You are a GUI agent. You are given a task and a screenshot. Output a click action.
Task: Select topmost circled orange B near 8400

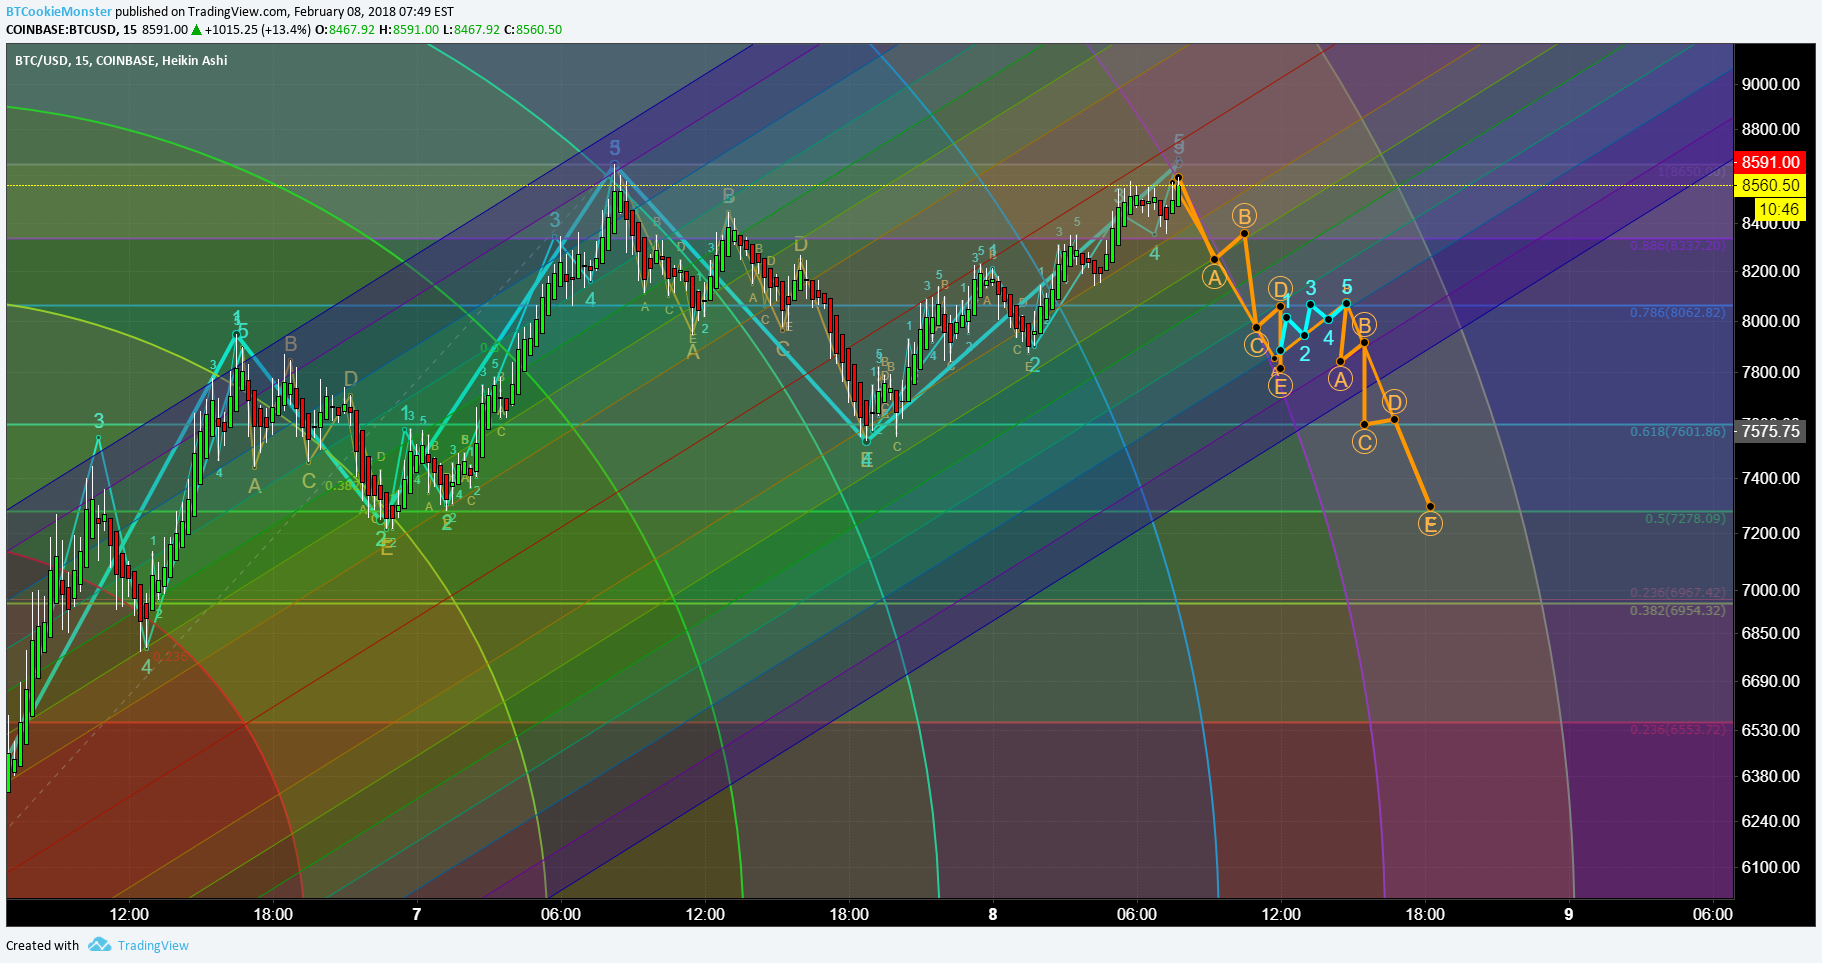[1244, 216]
